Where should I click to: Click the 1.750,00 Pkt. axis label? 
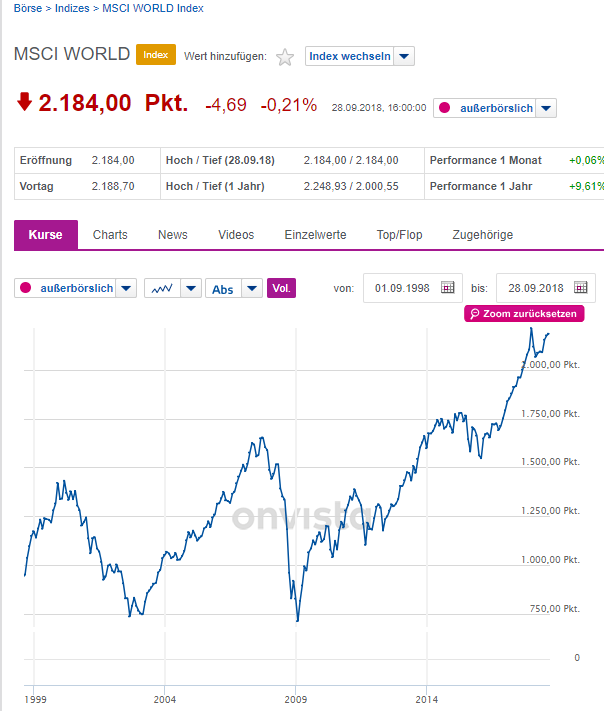click(550, 414)
